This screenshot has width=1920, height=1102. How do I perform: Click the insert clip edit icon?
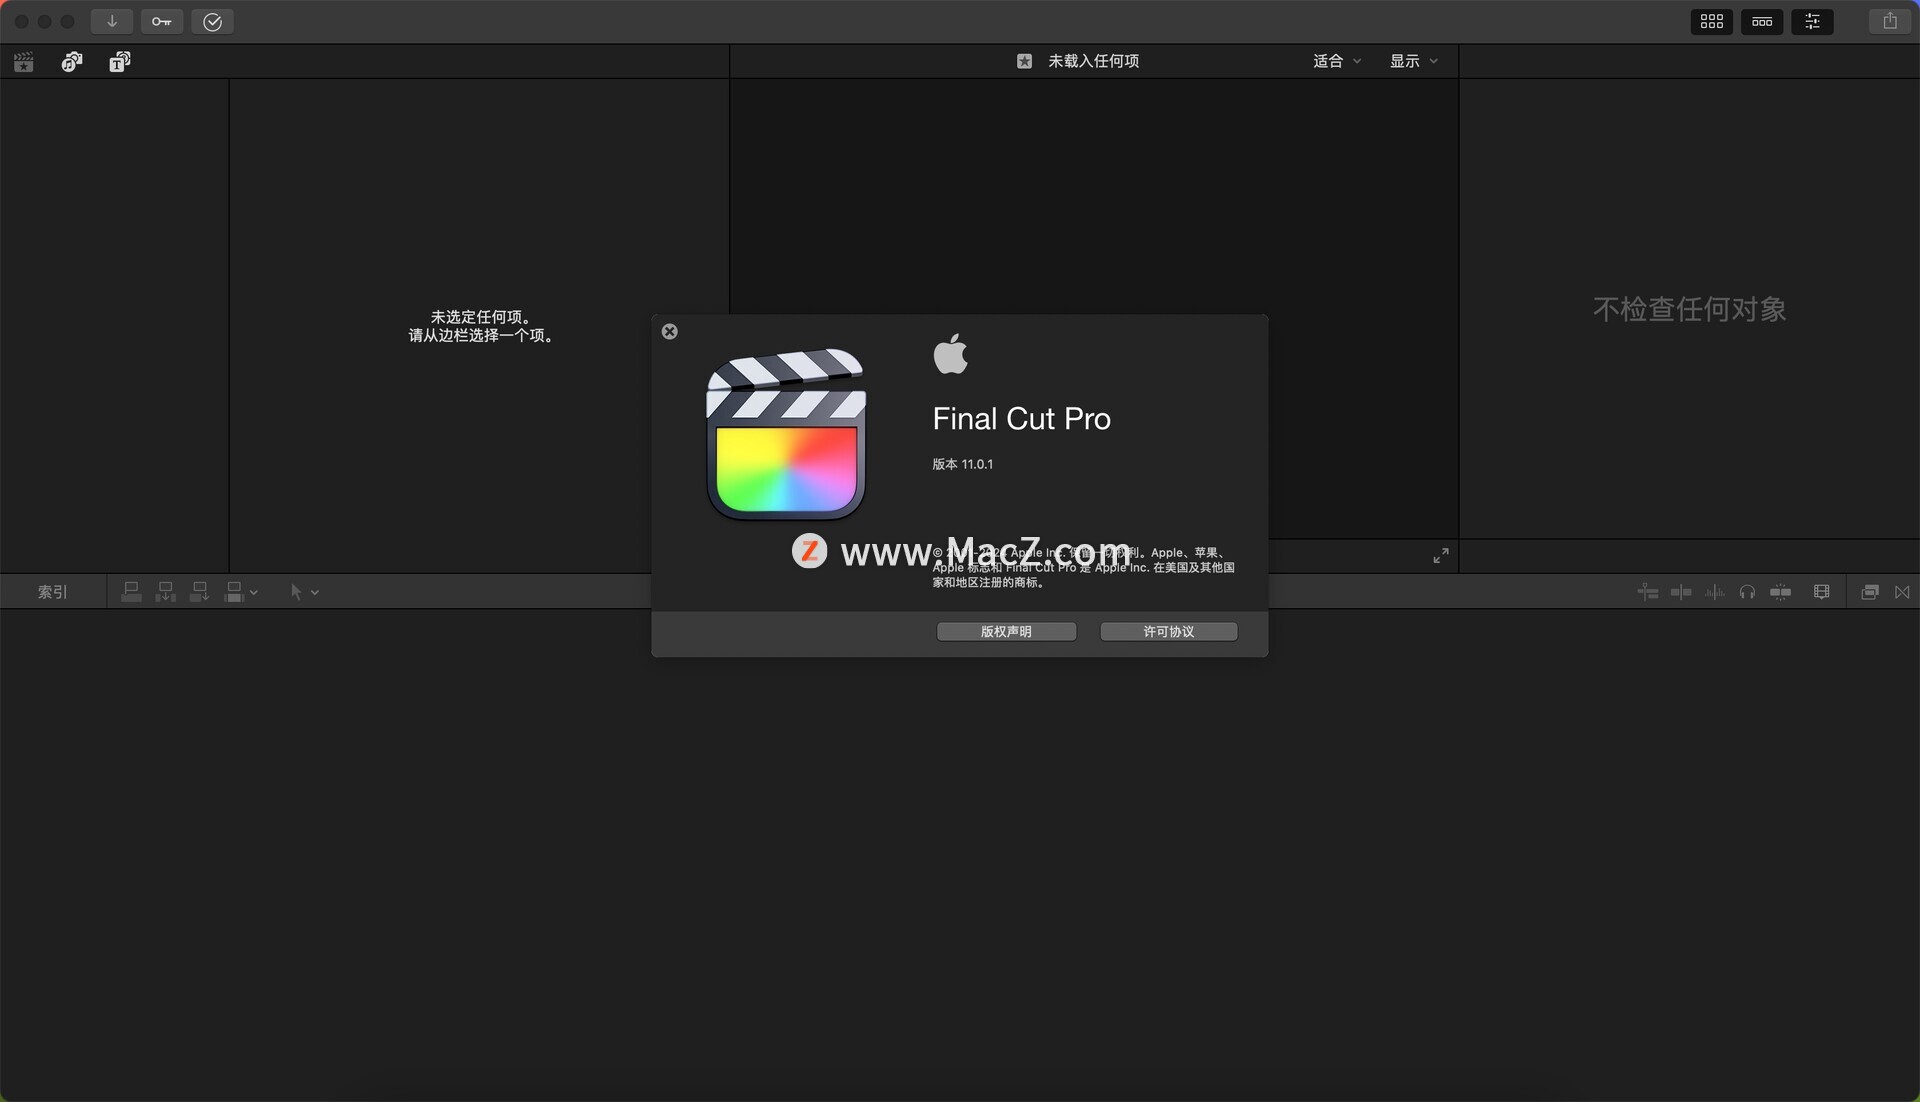(166, 592)
